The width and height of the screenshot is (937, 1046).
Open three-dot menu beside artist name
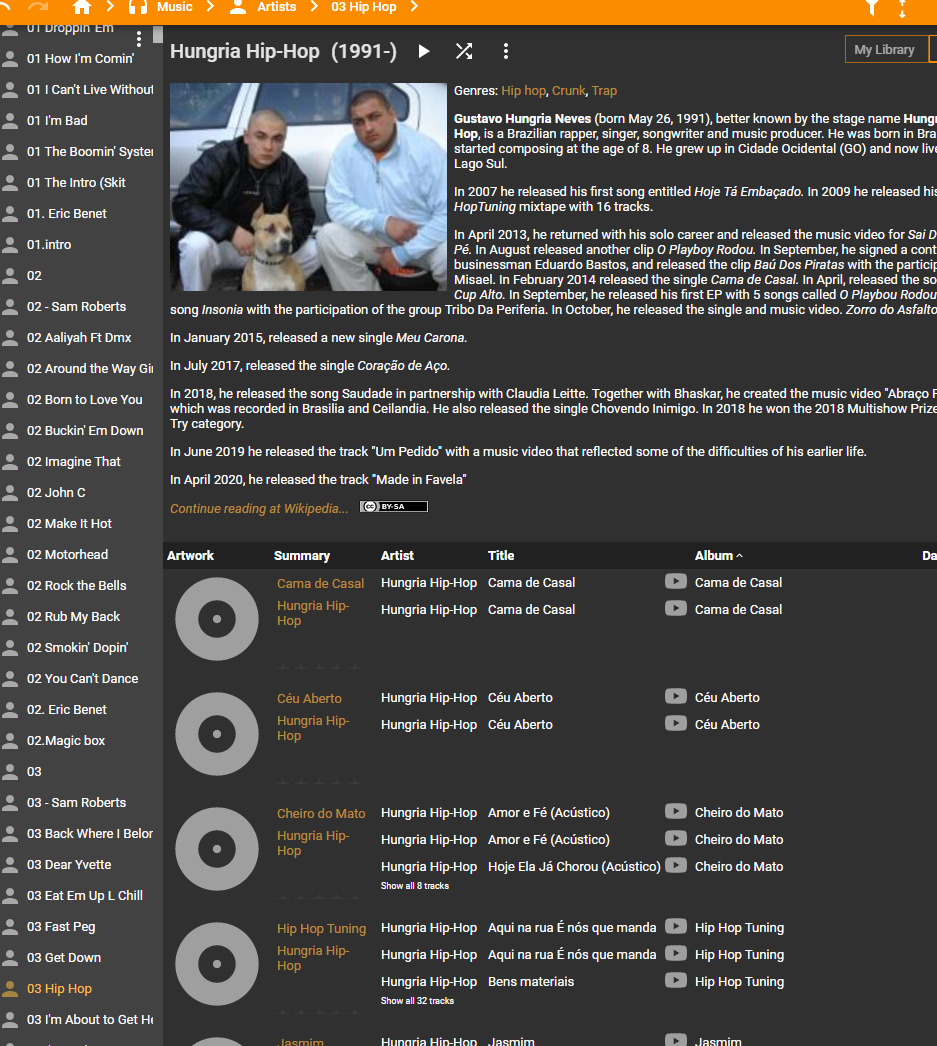click(506, 51)
